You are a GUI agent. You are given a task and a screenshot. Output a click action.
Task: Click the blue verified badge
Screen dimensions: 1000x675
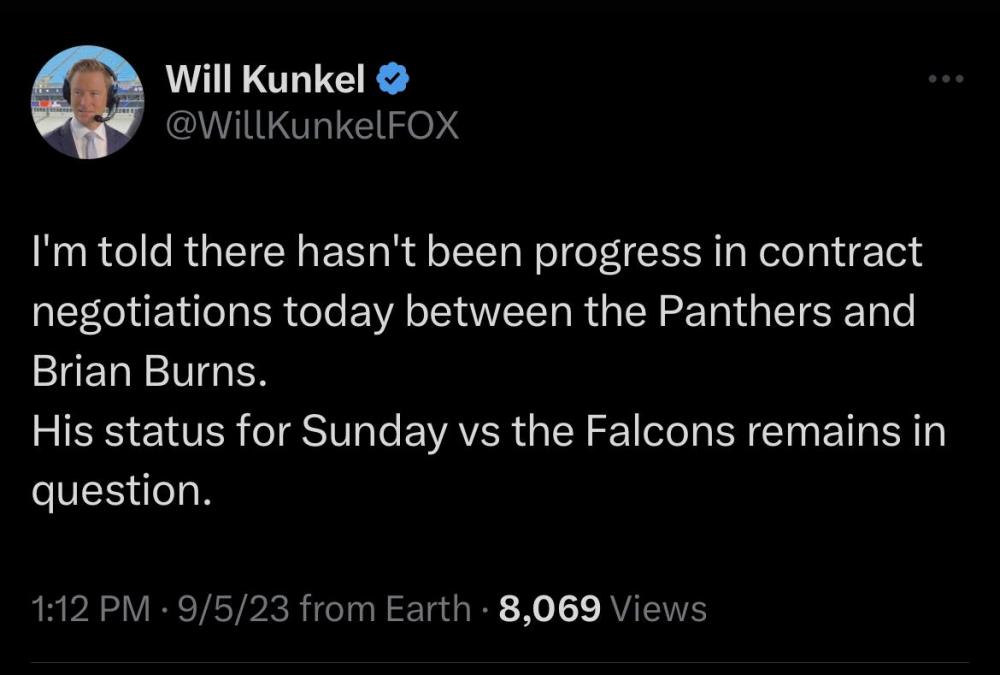click(x=391, y=74)
